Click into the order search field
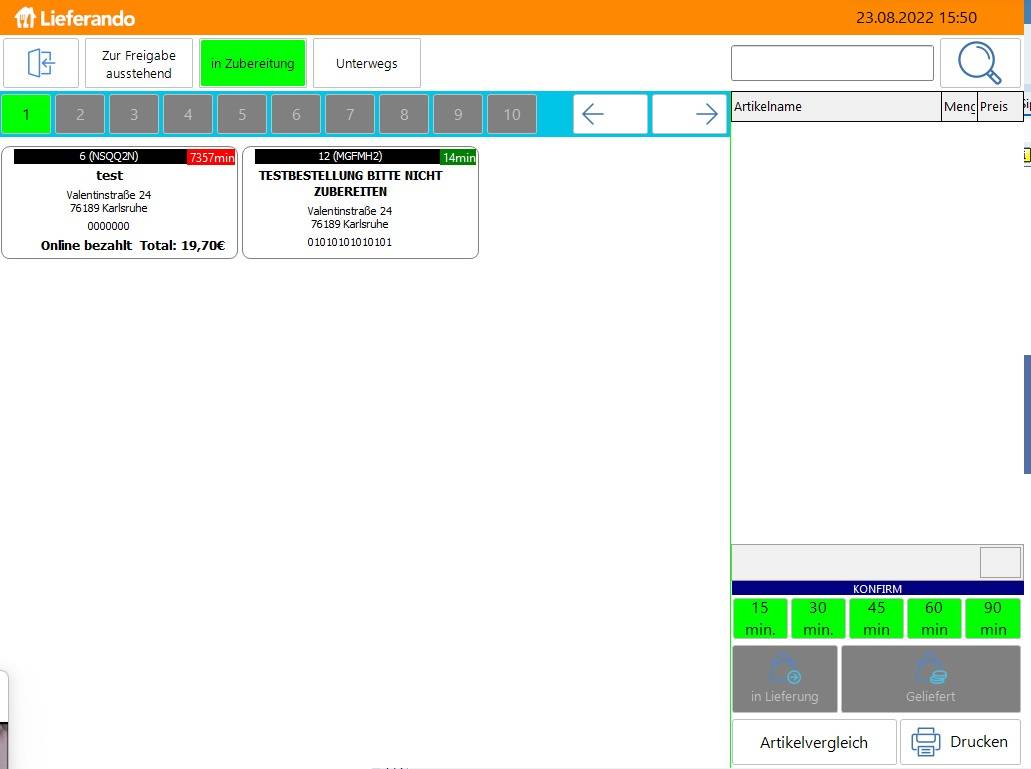Viewport: 1031px width, 769px height. pyautogui.click(x=832, y=63)
